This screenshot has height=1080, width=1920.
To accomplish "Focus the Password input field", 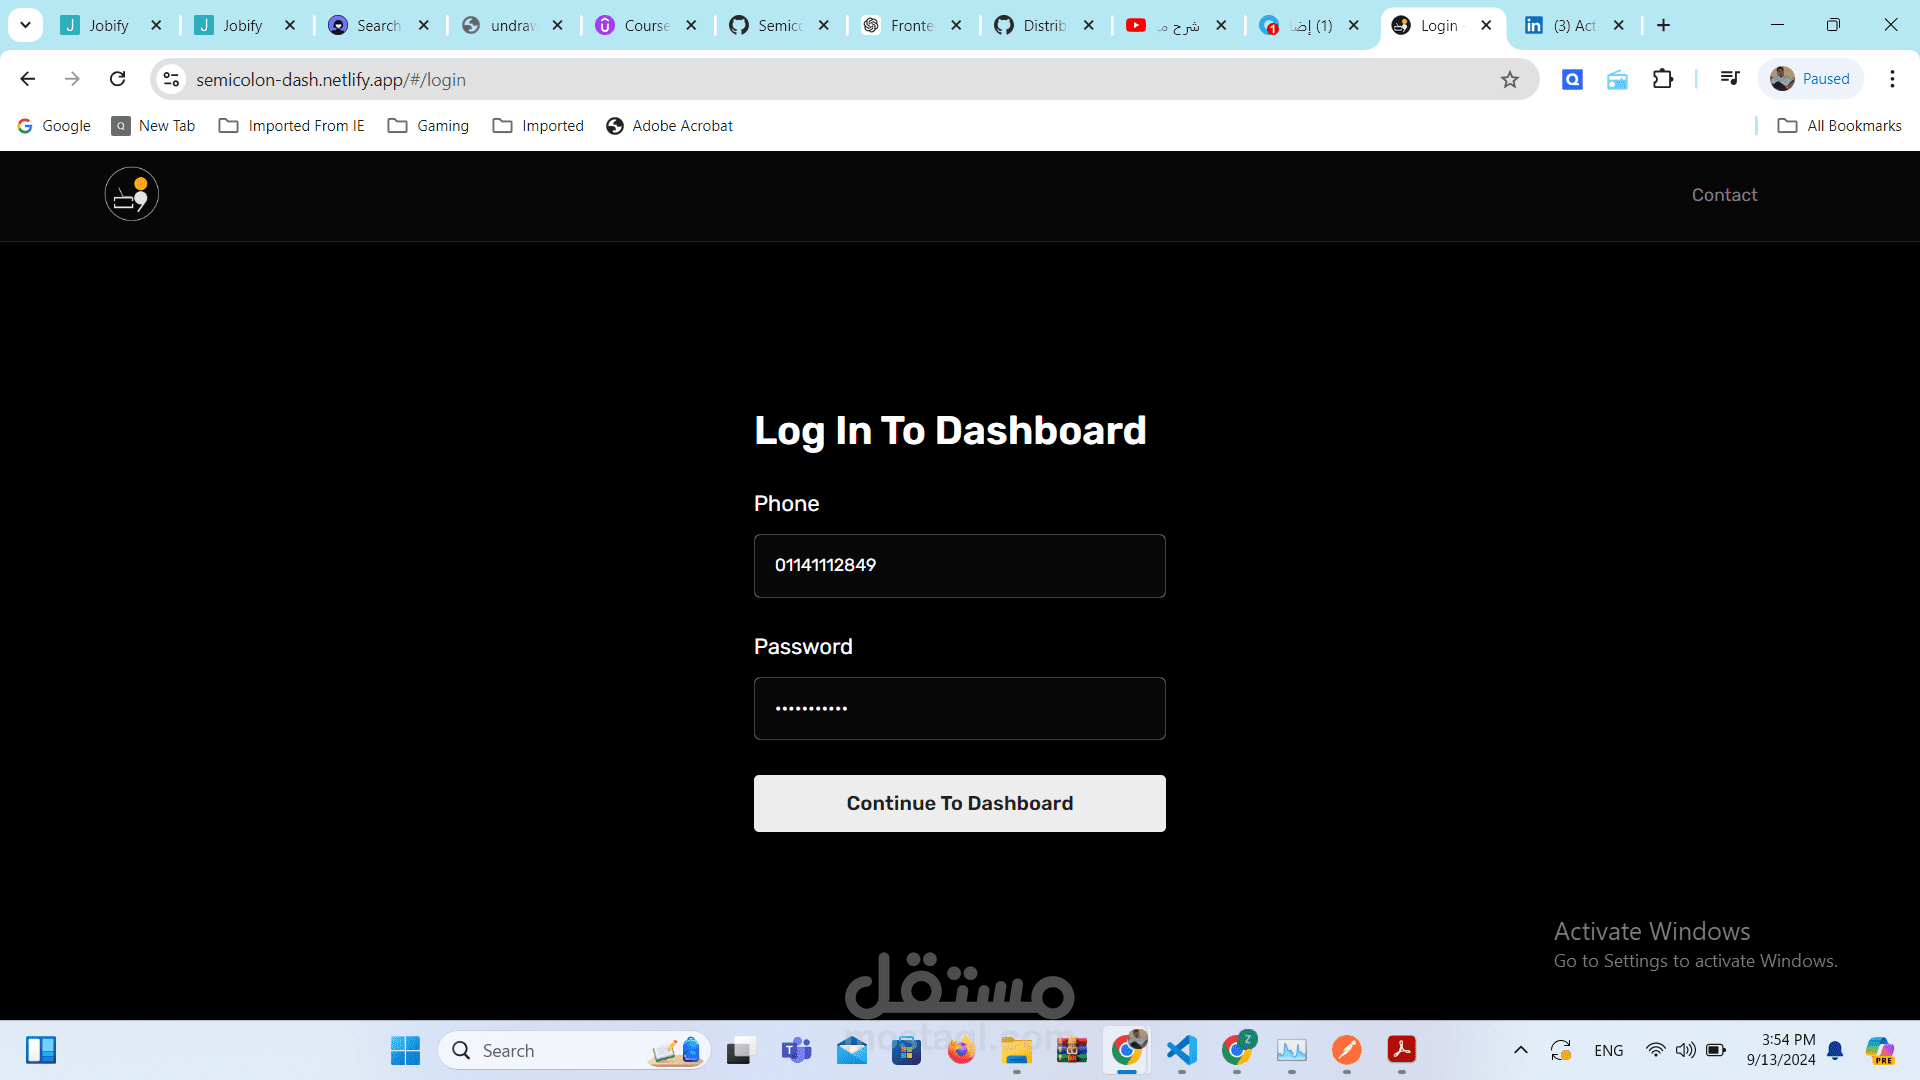I will 959,709.
